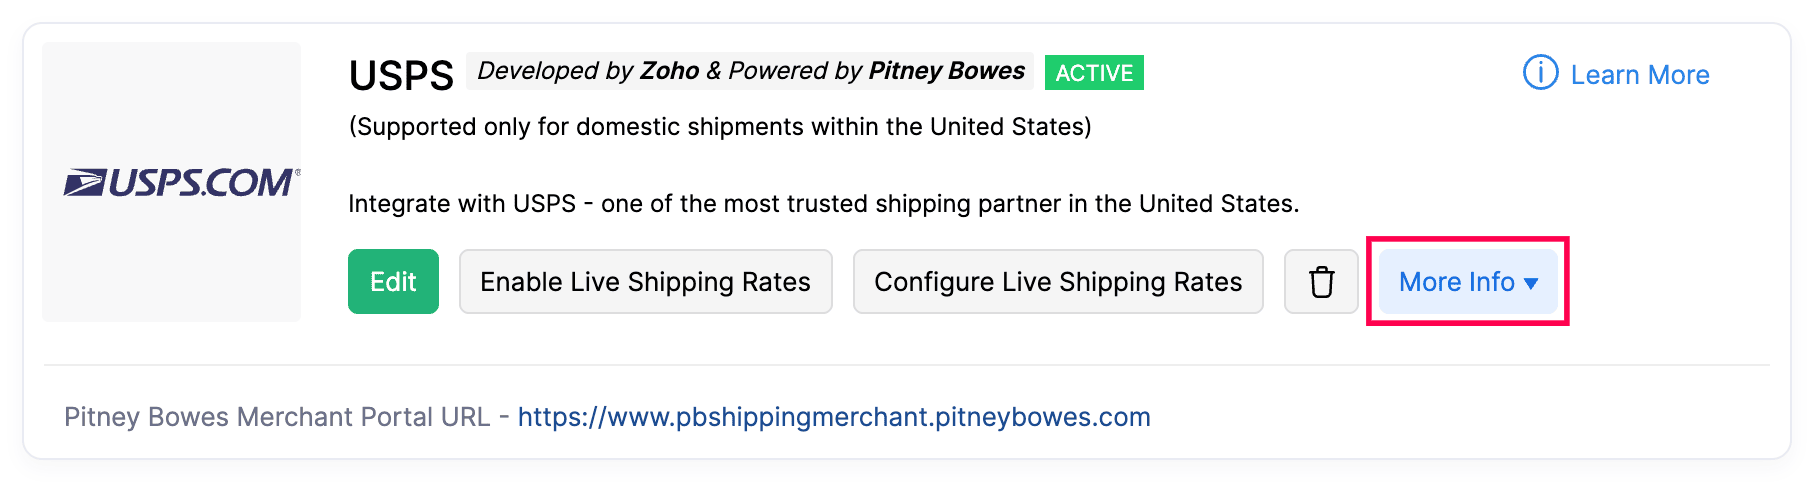
Task: Click the info circle icon
Action: [1540, 73]
